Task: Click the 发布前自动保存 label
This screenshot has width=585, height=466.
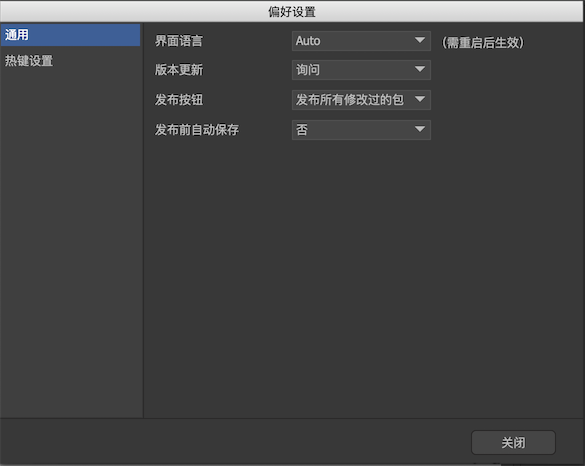Action: tap(197, 130)
